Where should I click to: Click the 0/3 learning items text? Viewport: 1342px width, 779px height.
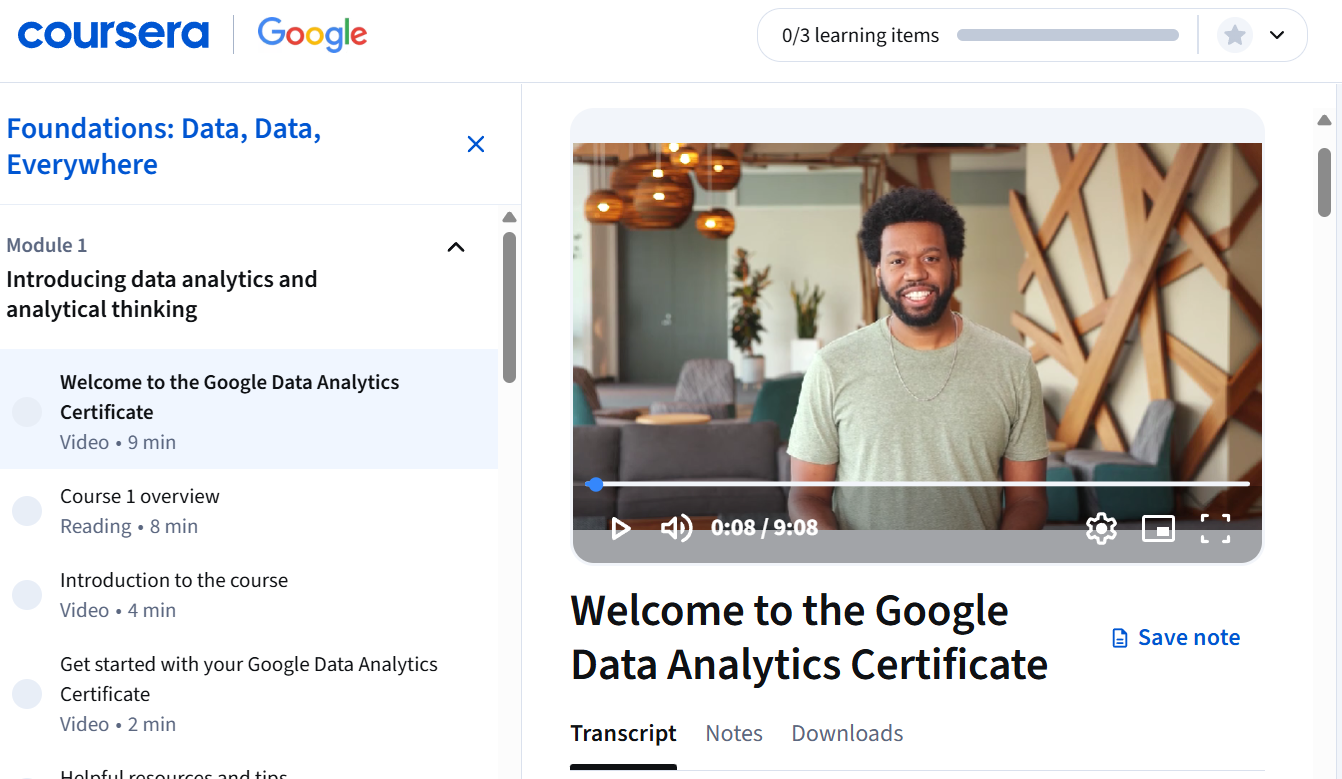click(x=861, y=36)
